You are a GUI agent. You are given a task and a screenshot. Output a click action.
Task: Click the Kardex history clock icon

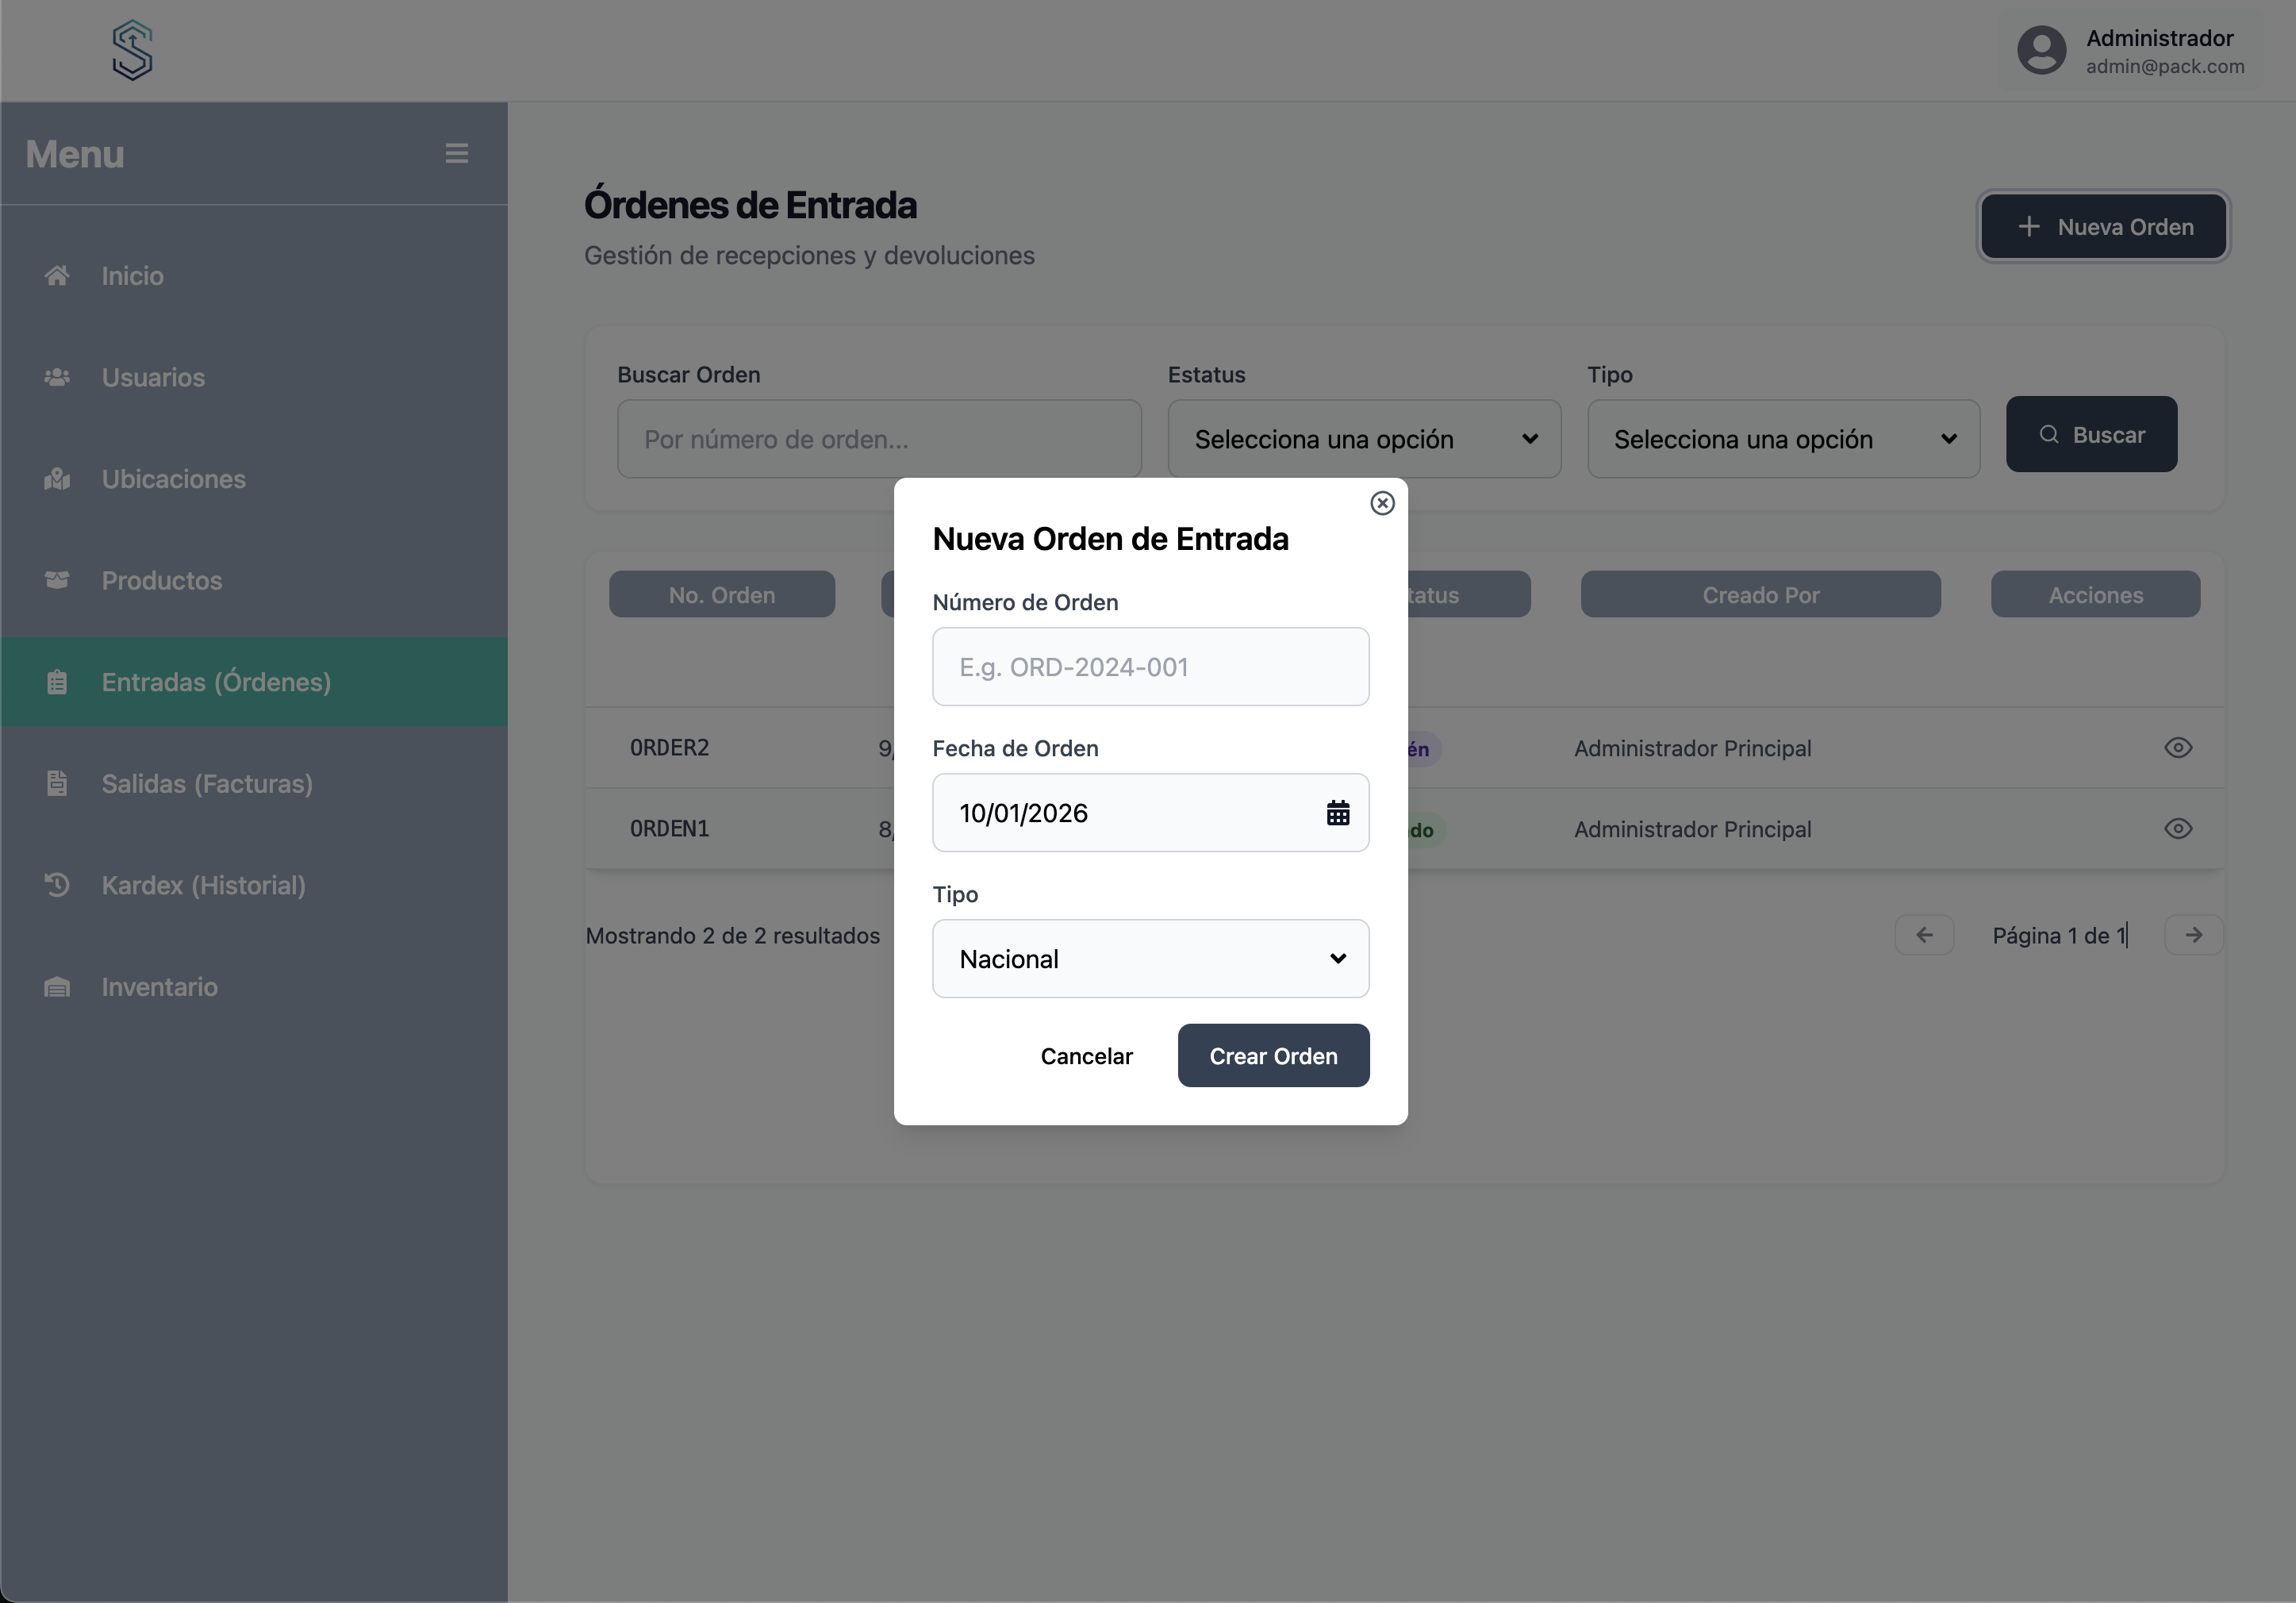point(57,885)
